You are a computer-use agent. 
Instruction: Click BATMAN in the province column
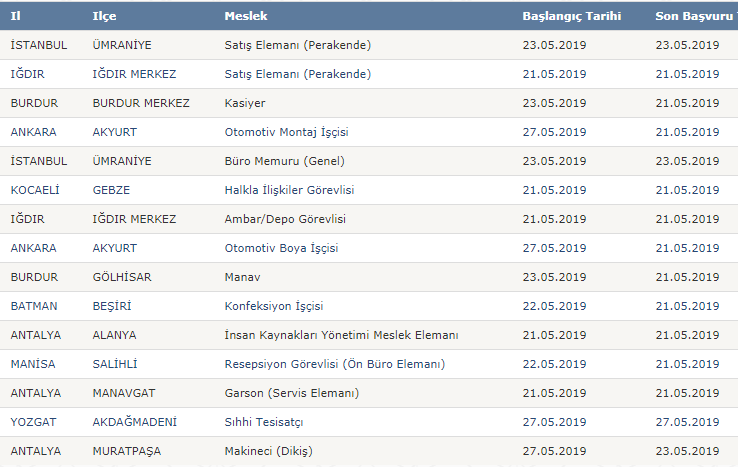click(x=34, y=306)
